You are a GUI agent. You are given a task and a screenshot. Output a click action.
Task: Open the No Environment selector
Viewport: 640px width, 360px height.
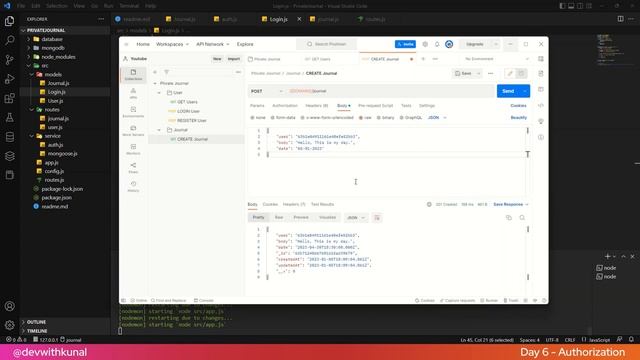click(x=496, y=59)
